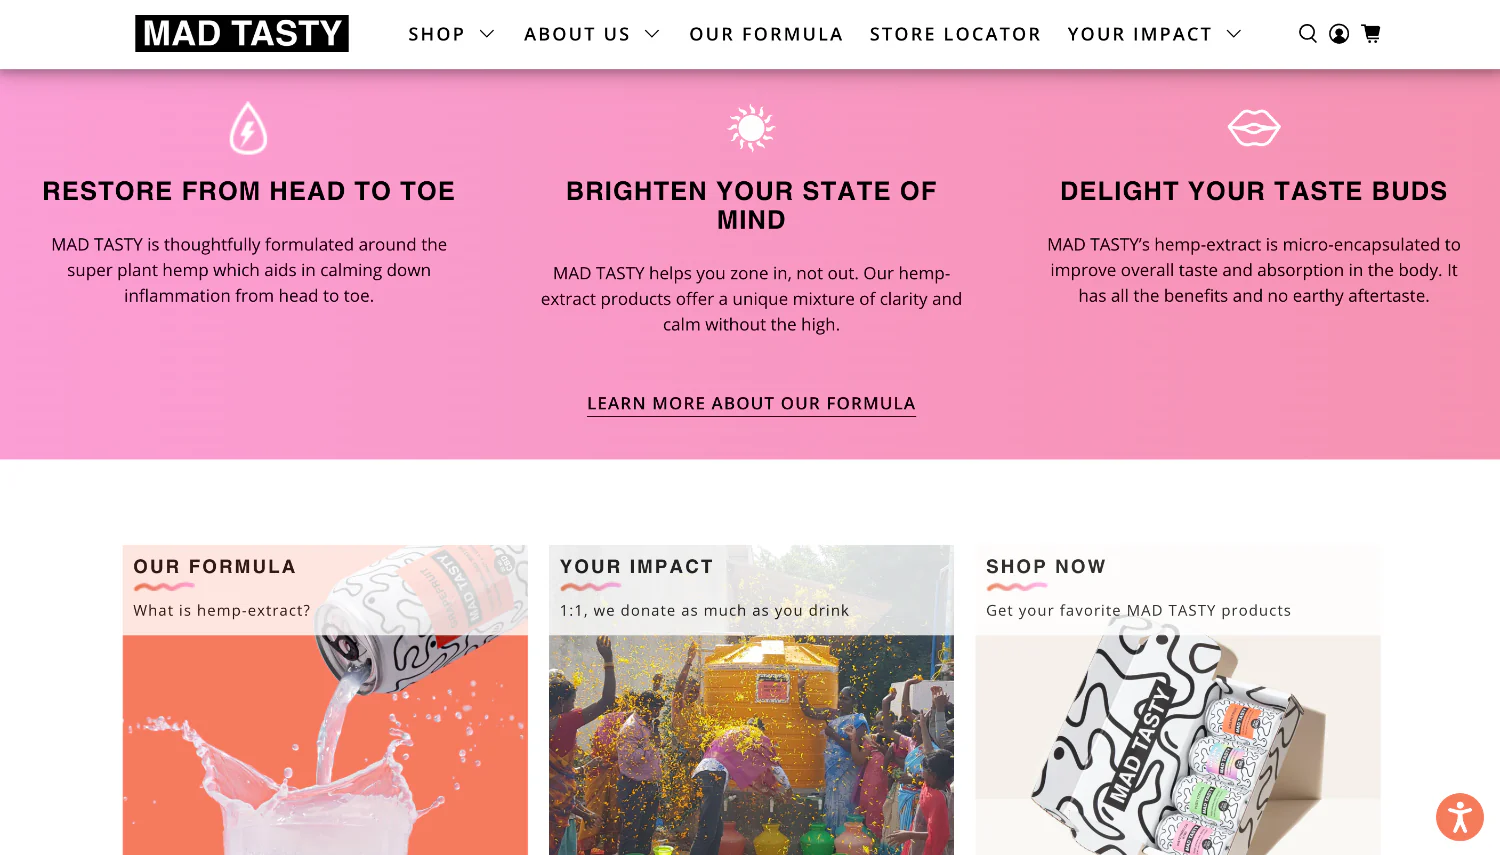Image resolution: width=1500 pixels, height=855 pixels.
Task: Click the 'What is hemp-extract?' link
Action: (x=222, y=610)
